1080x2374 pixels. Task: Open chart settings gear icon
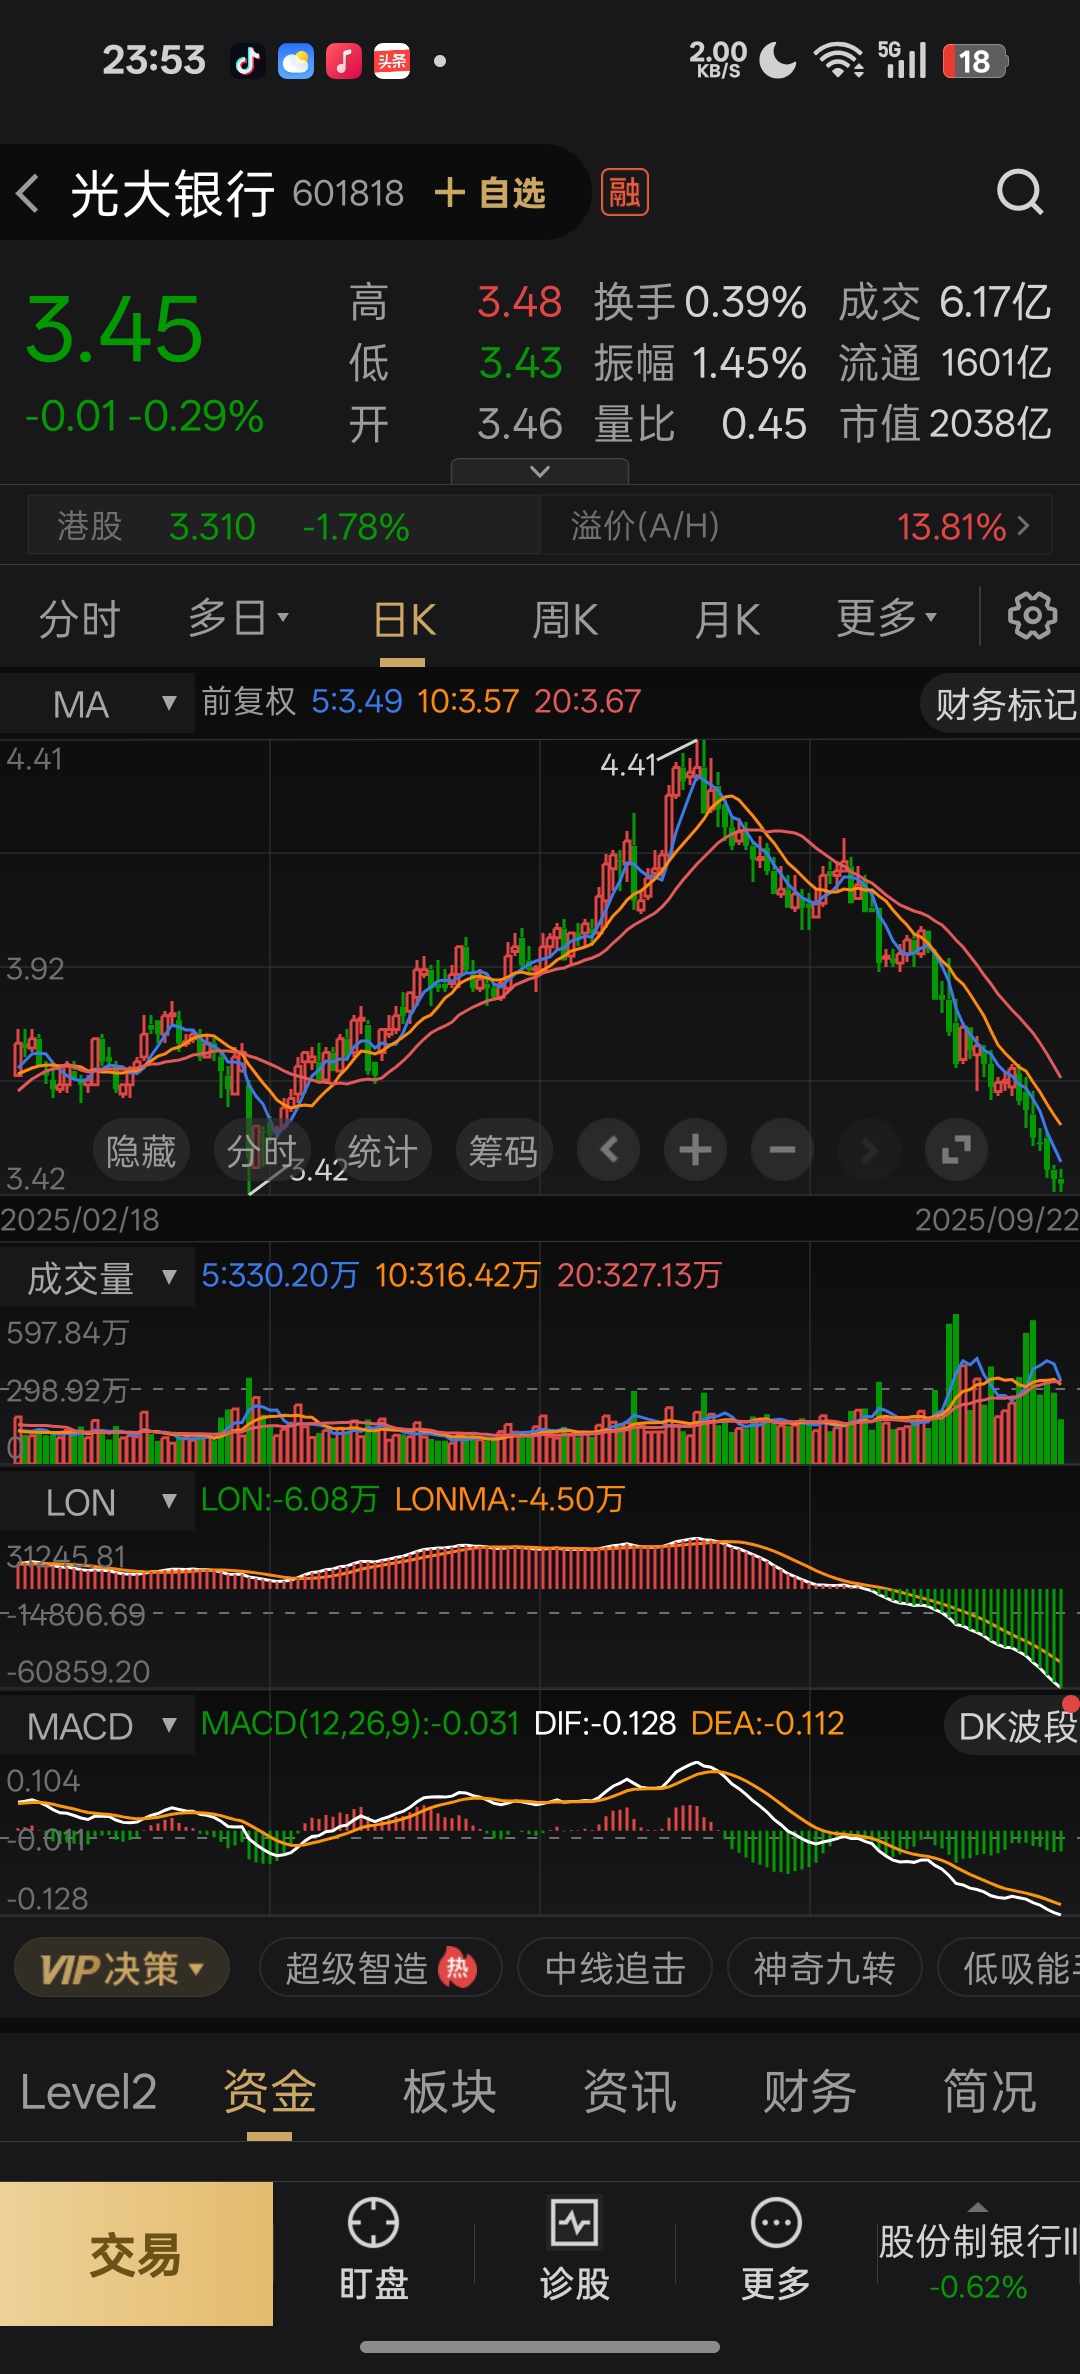pyautogui.click(x=1032, y=616)
